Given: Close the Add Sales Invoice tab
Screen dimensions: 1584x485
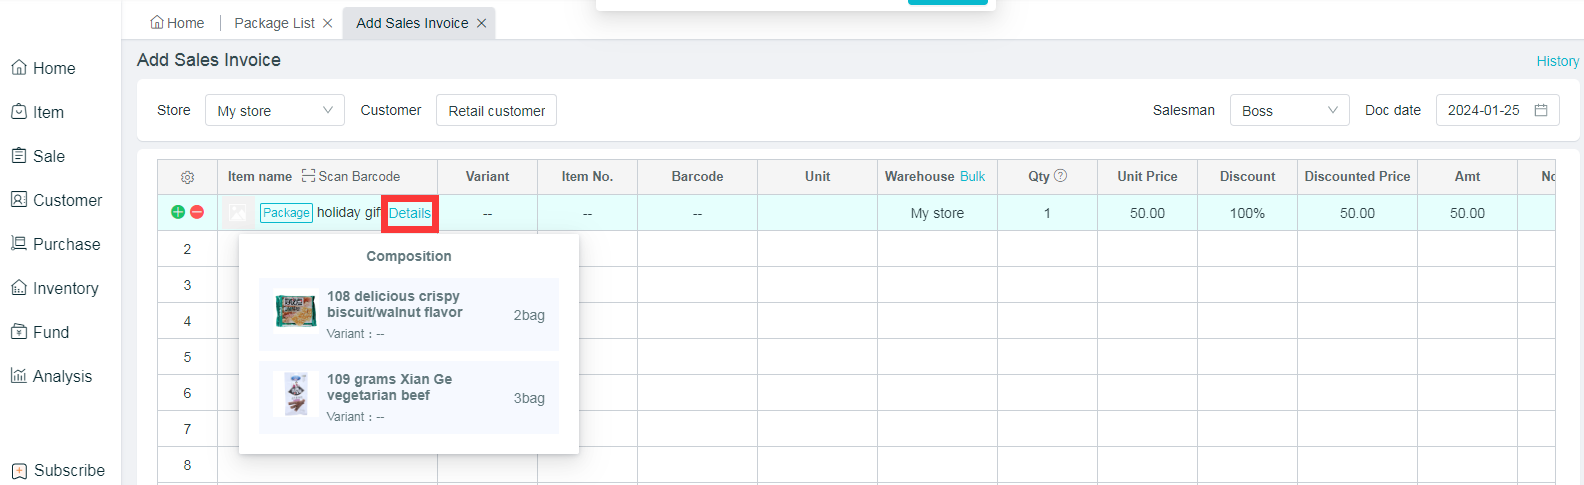Looking at the screenshot, I should [x=481, y=23].
